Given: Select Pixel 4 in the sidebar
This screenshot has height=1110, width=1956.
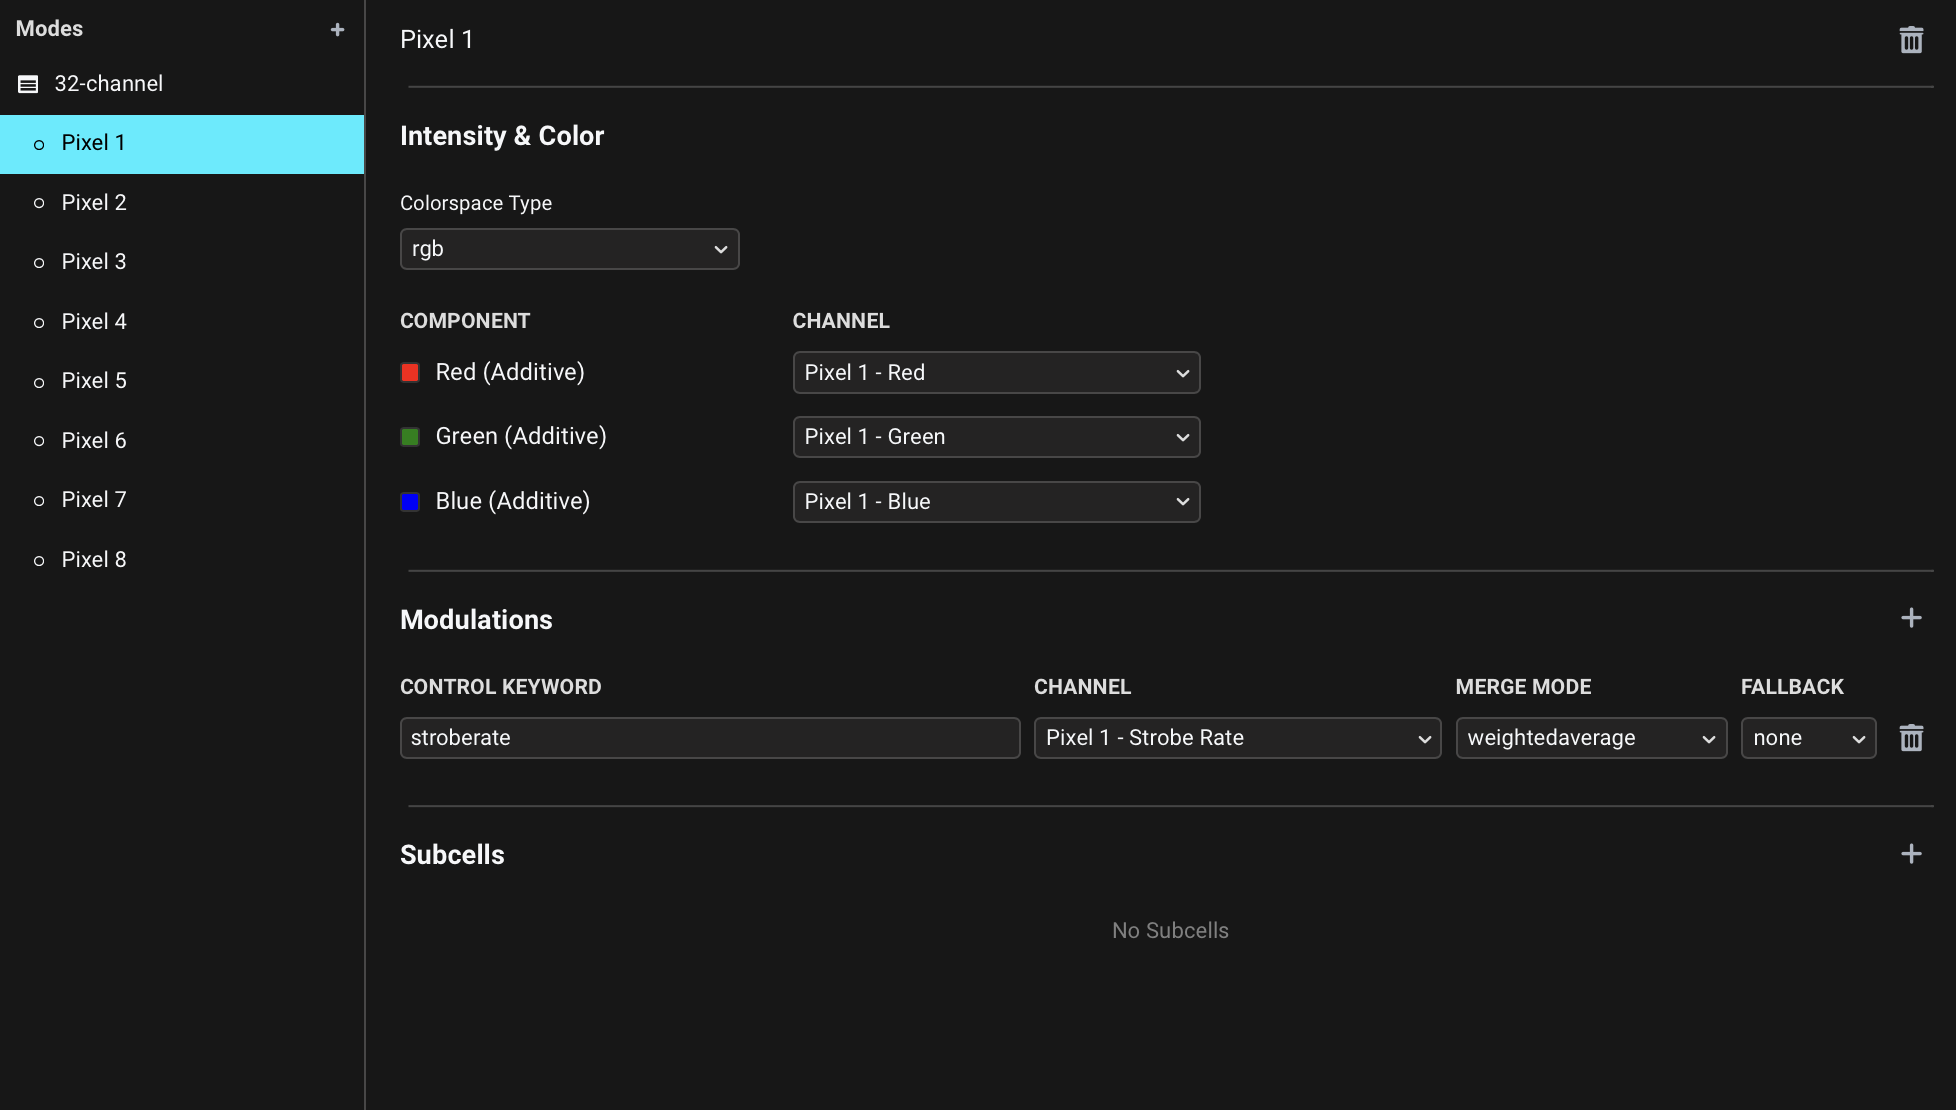Looking at the screenshot, I should (182, 322).
